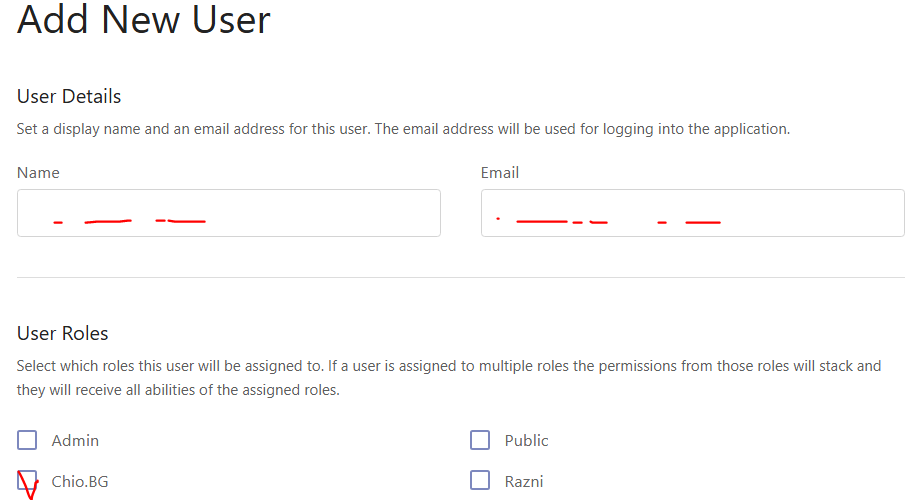The width and height of the screenshot is (905, 500).
Task: Click the 'receive all abilities' description line
Action: pos(178,390)
